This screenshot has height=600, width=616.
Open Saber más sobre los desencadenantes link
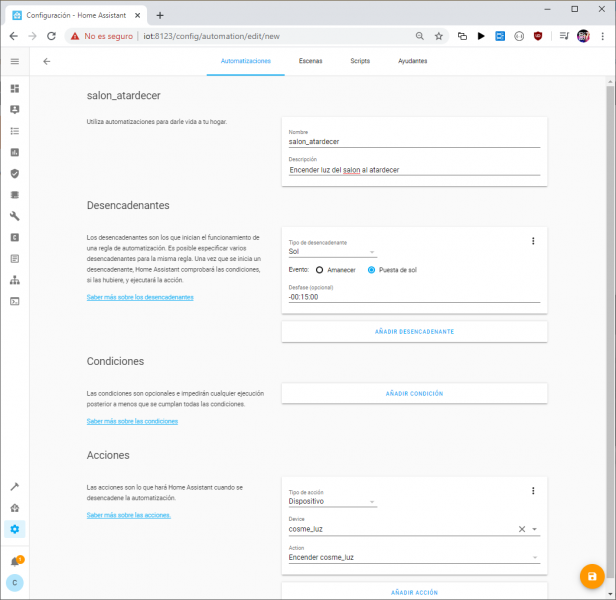[140, 297]
